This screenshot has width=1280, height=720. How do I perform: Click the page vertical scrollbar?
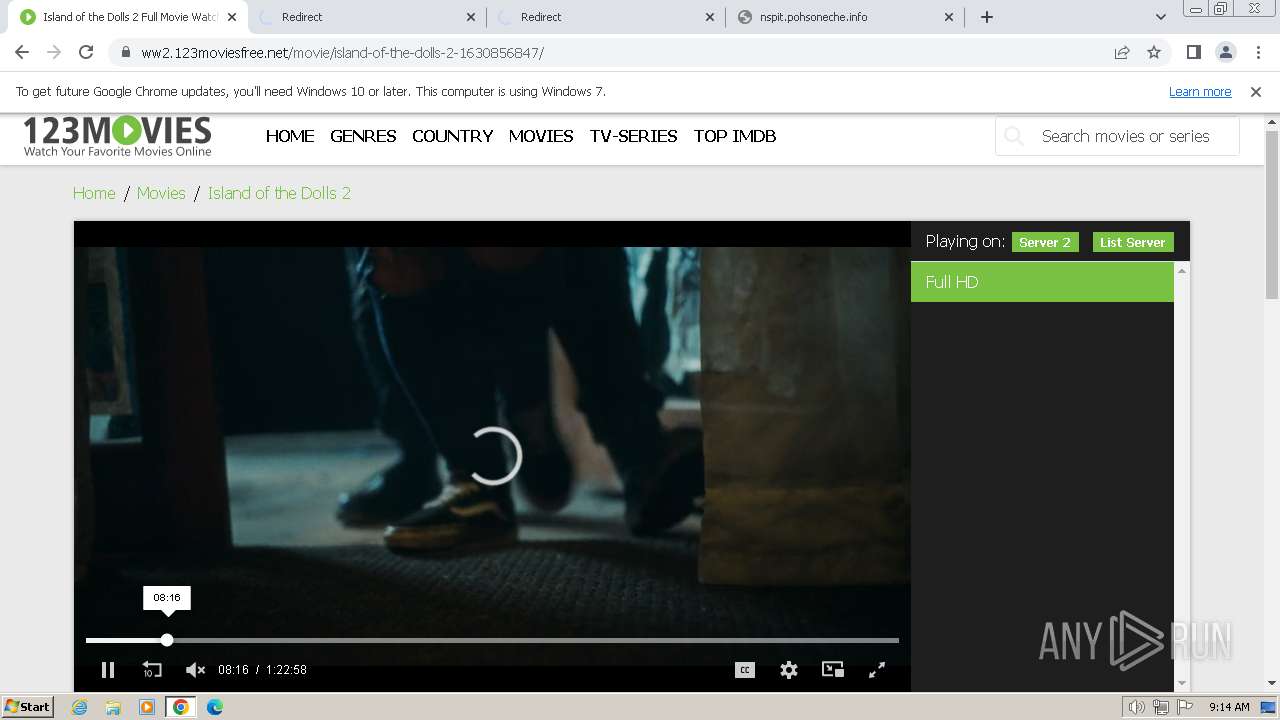click(1272, 215)
